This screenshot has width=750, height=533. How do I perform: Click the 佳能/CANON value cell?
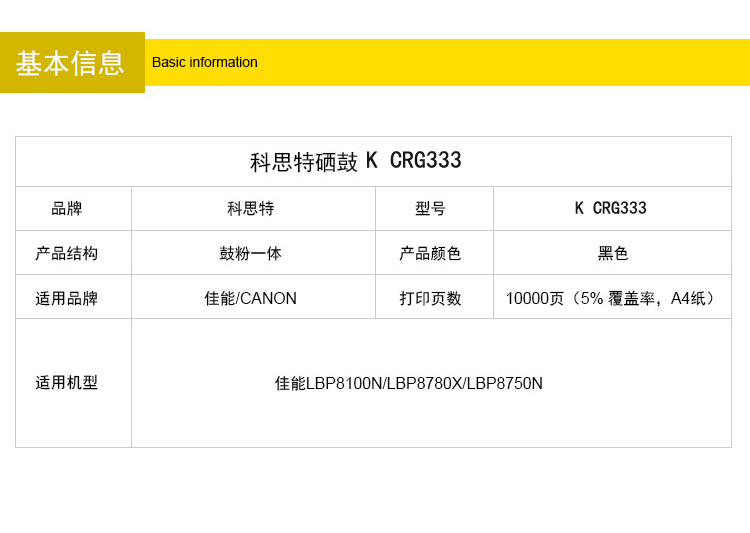(x=251, y=298)
